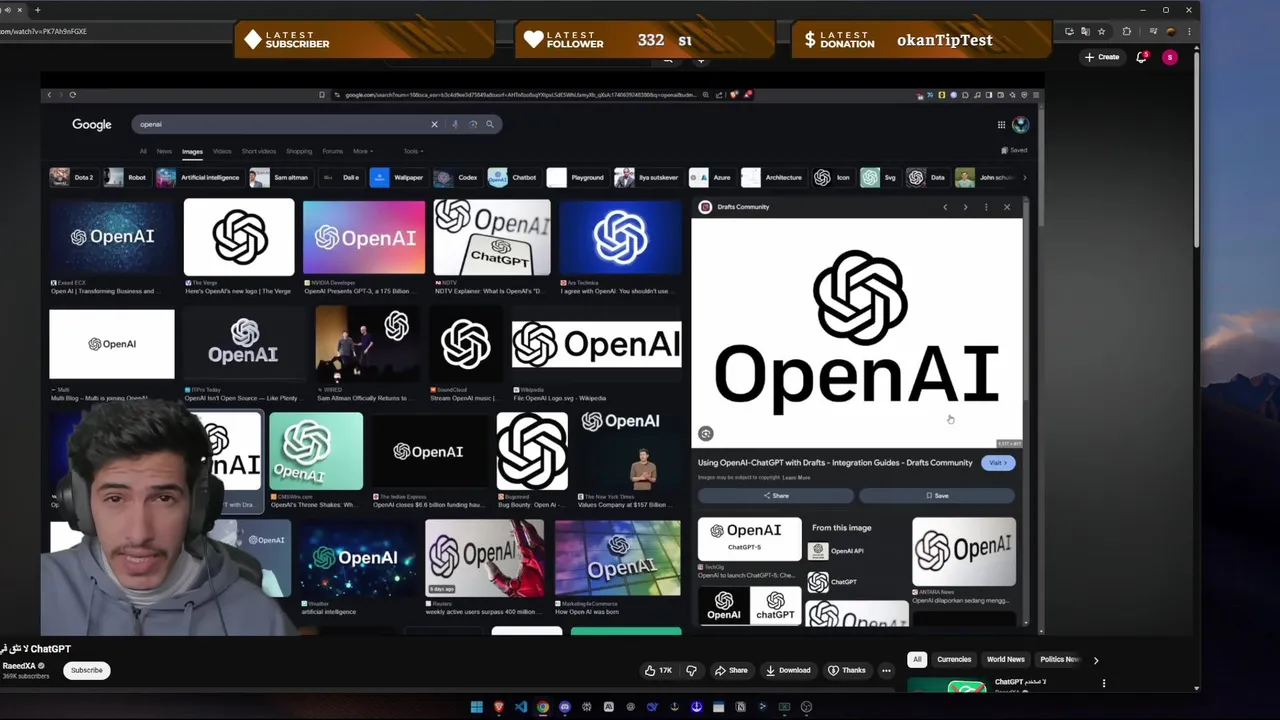Switch to Chrome in taskbar
The height and width of the screenshot is (720, 1280).
pos(543,707)
